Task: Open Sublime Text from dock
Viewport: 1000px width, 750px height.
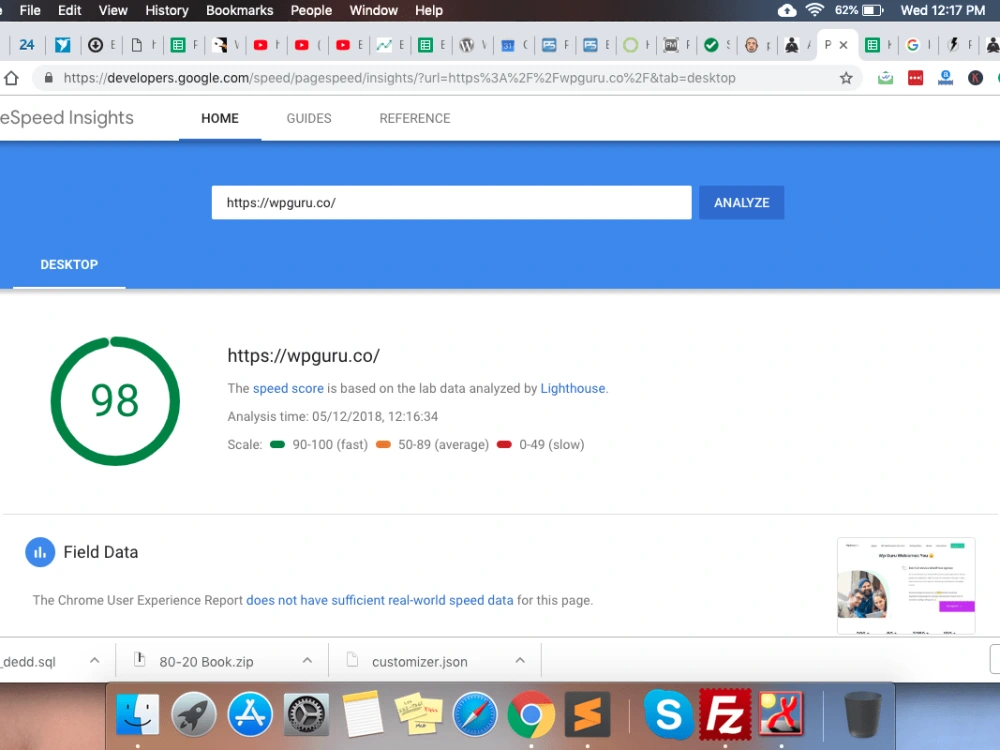Action: click(587, 714)
